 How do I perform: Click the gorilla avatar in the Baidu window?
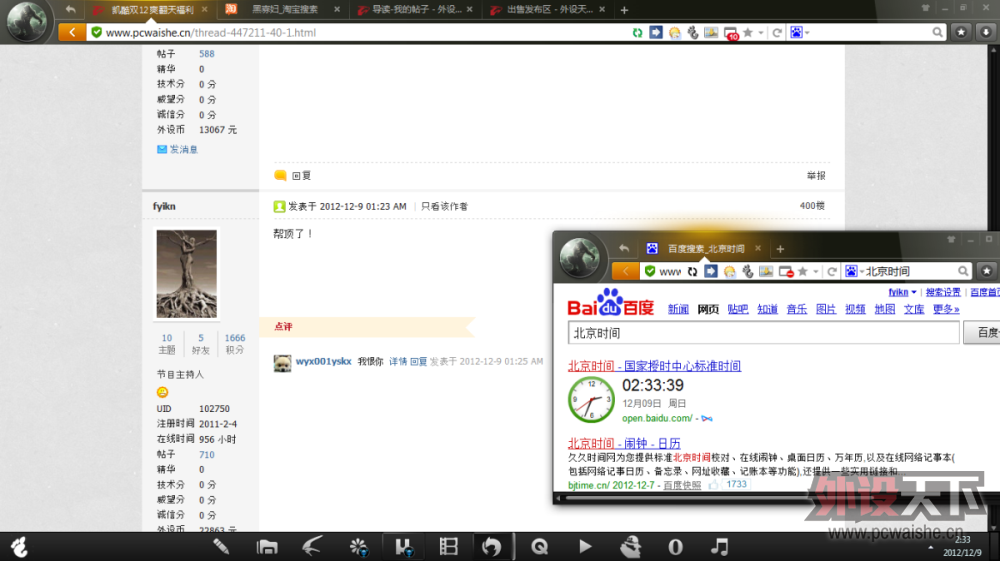(580, 258)
